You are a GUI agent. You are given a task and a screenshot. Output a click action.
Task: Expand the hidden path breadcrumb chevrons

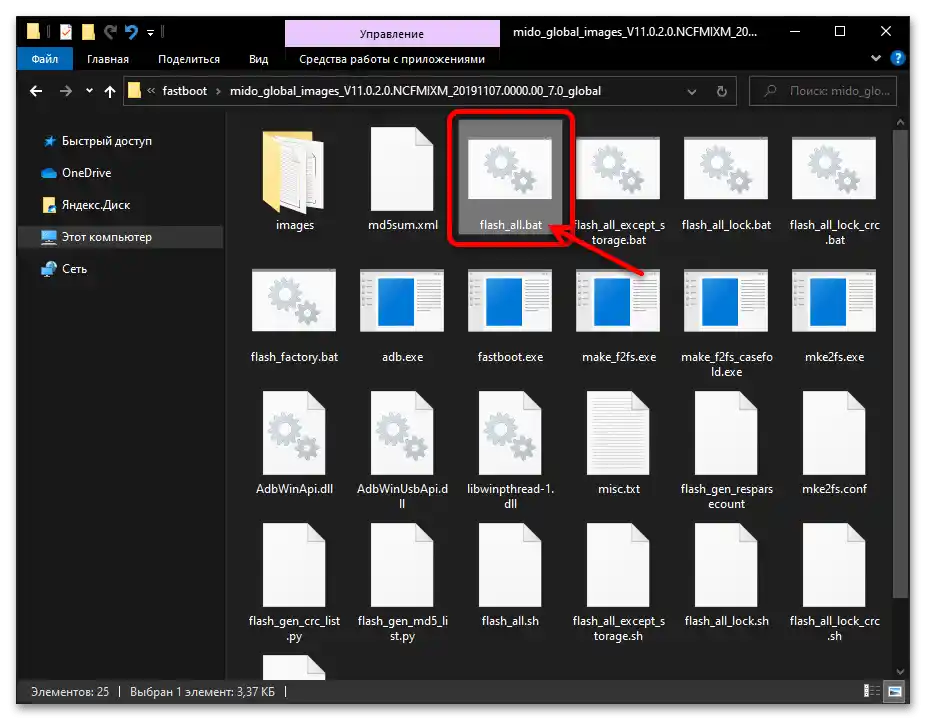tap(151, 91)
